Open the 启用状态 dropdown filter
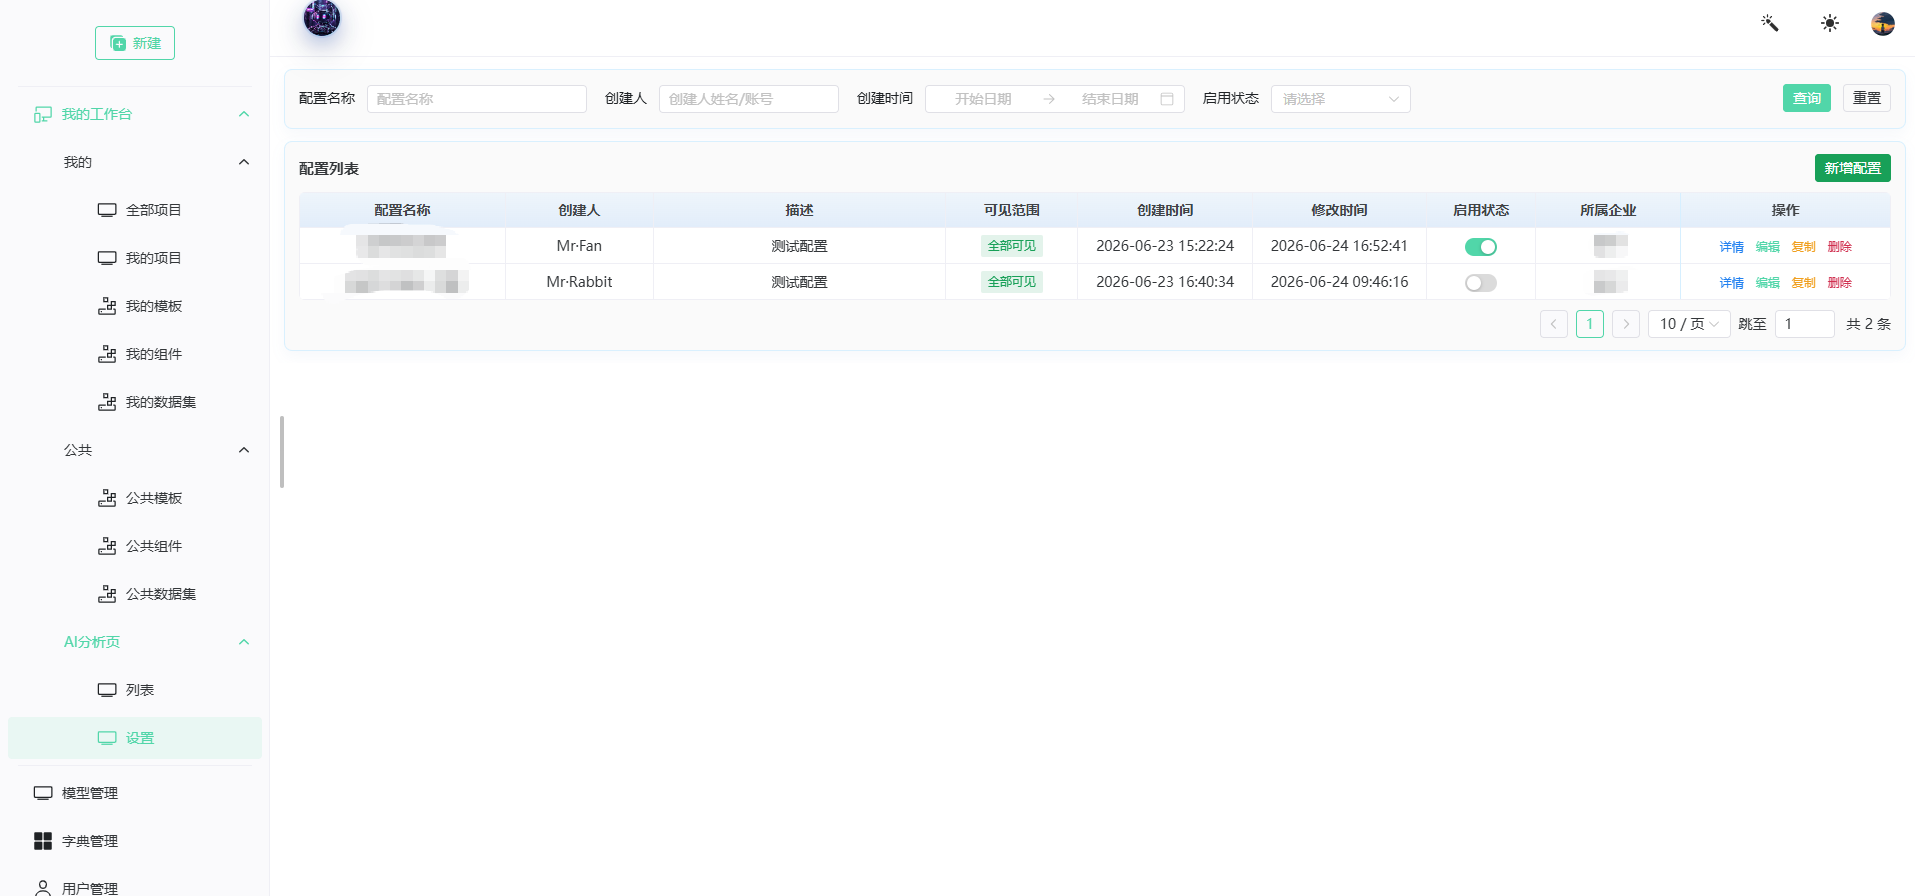Viewport: 1915px width, 896px height. pyautogui.click(x=1340, y=99)
